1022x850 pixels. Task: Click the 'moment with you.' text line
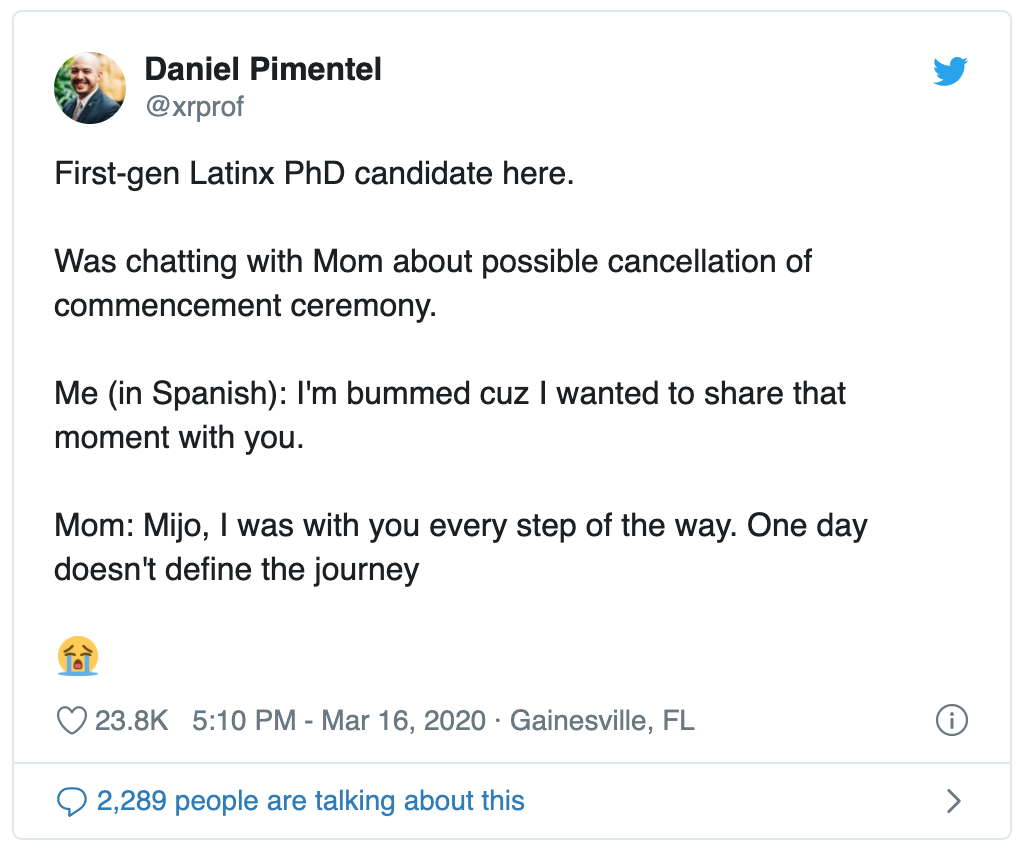179,437
